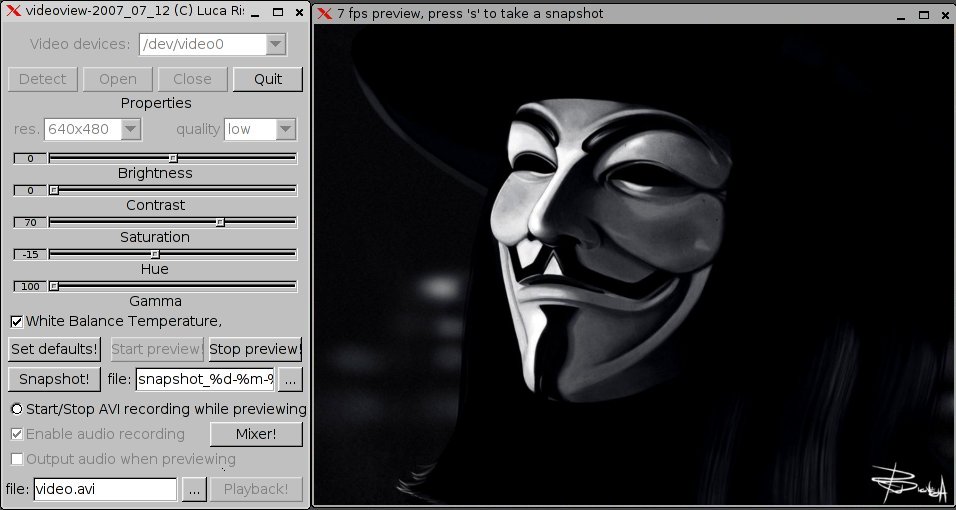The height and width of the screenshot is (510, 956).
Task: Toggle Start/Stop AVI recording radio button
Action: click(17, 409)
